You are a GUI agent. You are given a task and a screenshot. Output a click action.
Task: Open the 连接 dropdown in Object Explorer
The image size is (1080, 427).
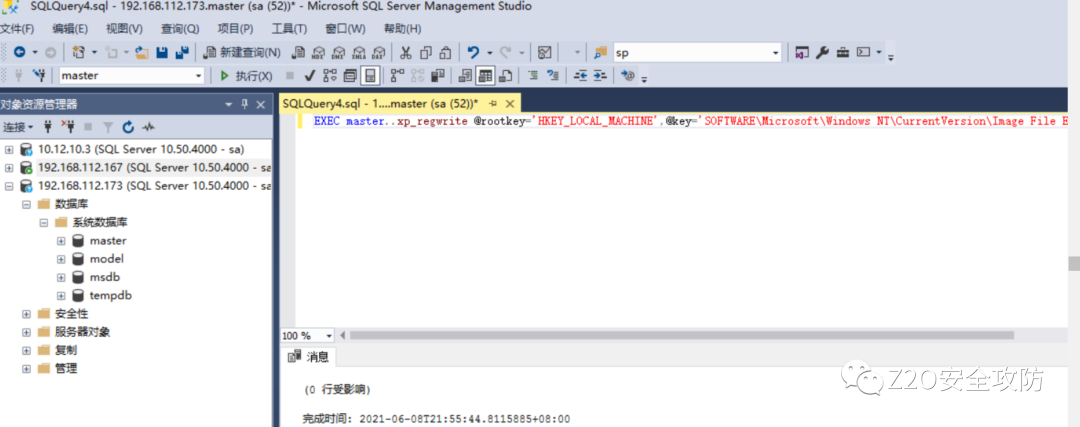click(17, 127)
